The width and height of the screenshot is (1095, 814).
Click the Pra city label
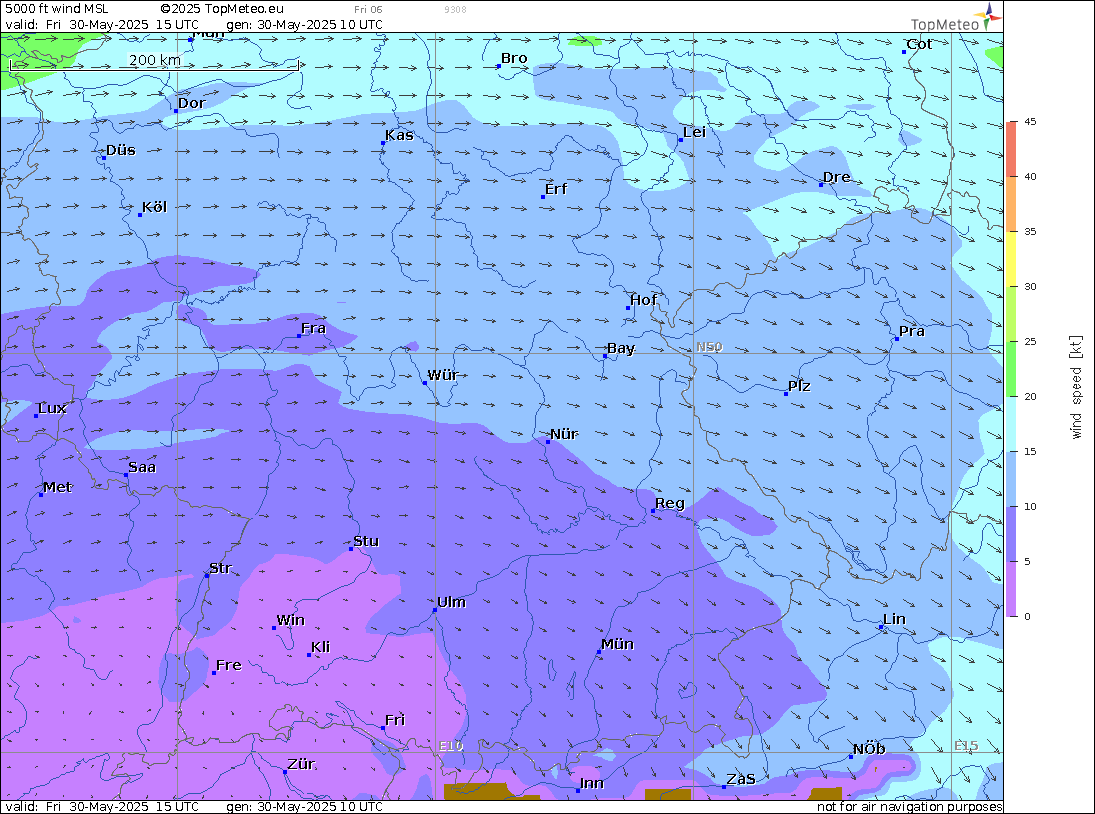tap(912, 331)
